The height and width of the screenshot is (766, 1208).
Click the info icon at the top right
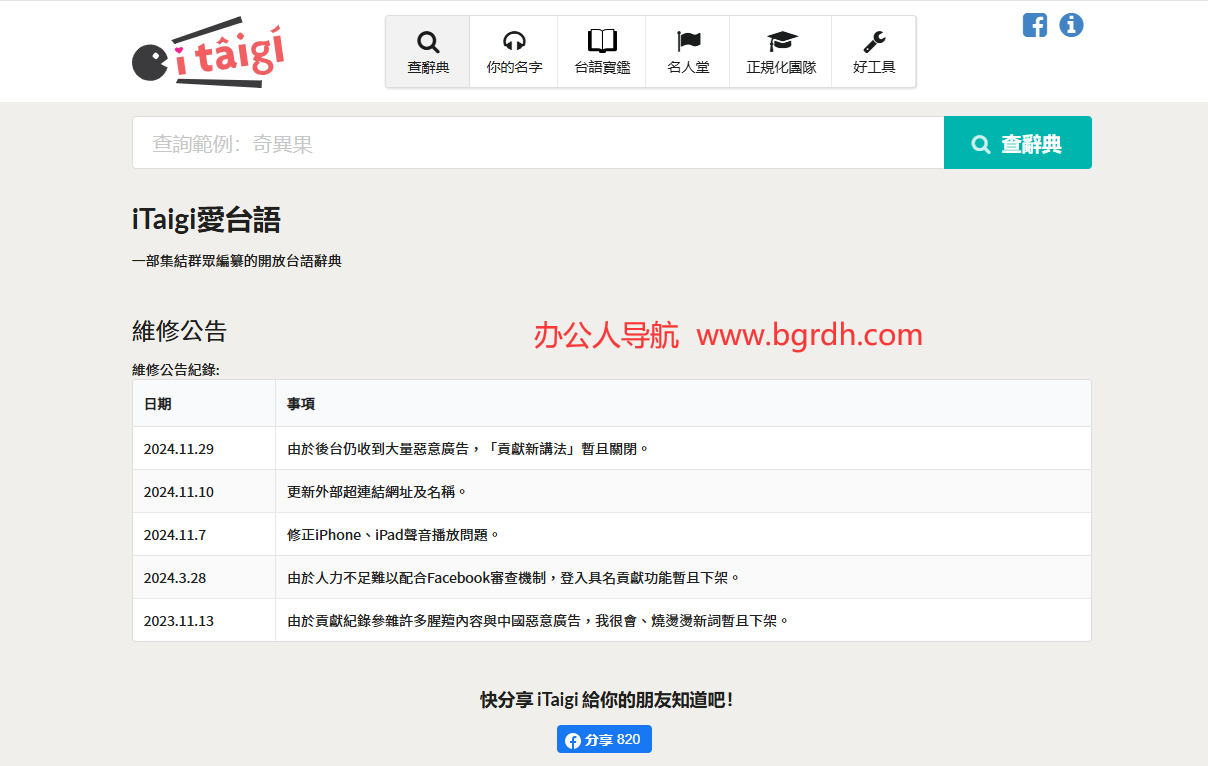[x=1071, y=25]
